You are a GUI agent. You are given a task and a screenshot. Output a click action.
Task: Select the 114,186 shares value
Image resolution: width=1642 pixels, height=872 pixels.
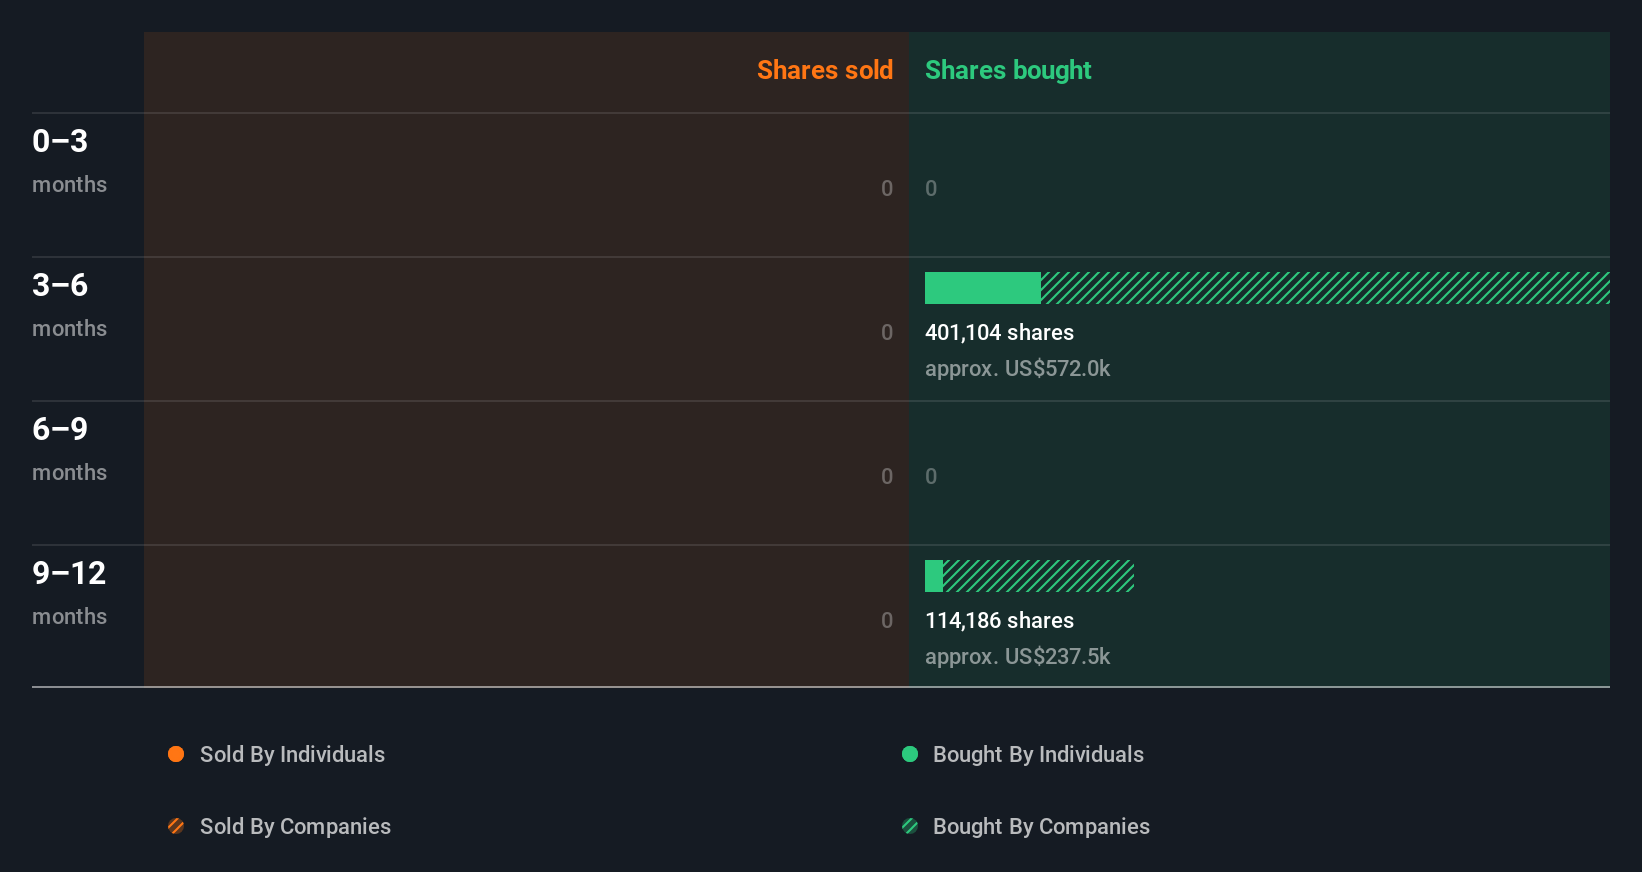pos(999,621)
